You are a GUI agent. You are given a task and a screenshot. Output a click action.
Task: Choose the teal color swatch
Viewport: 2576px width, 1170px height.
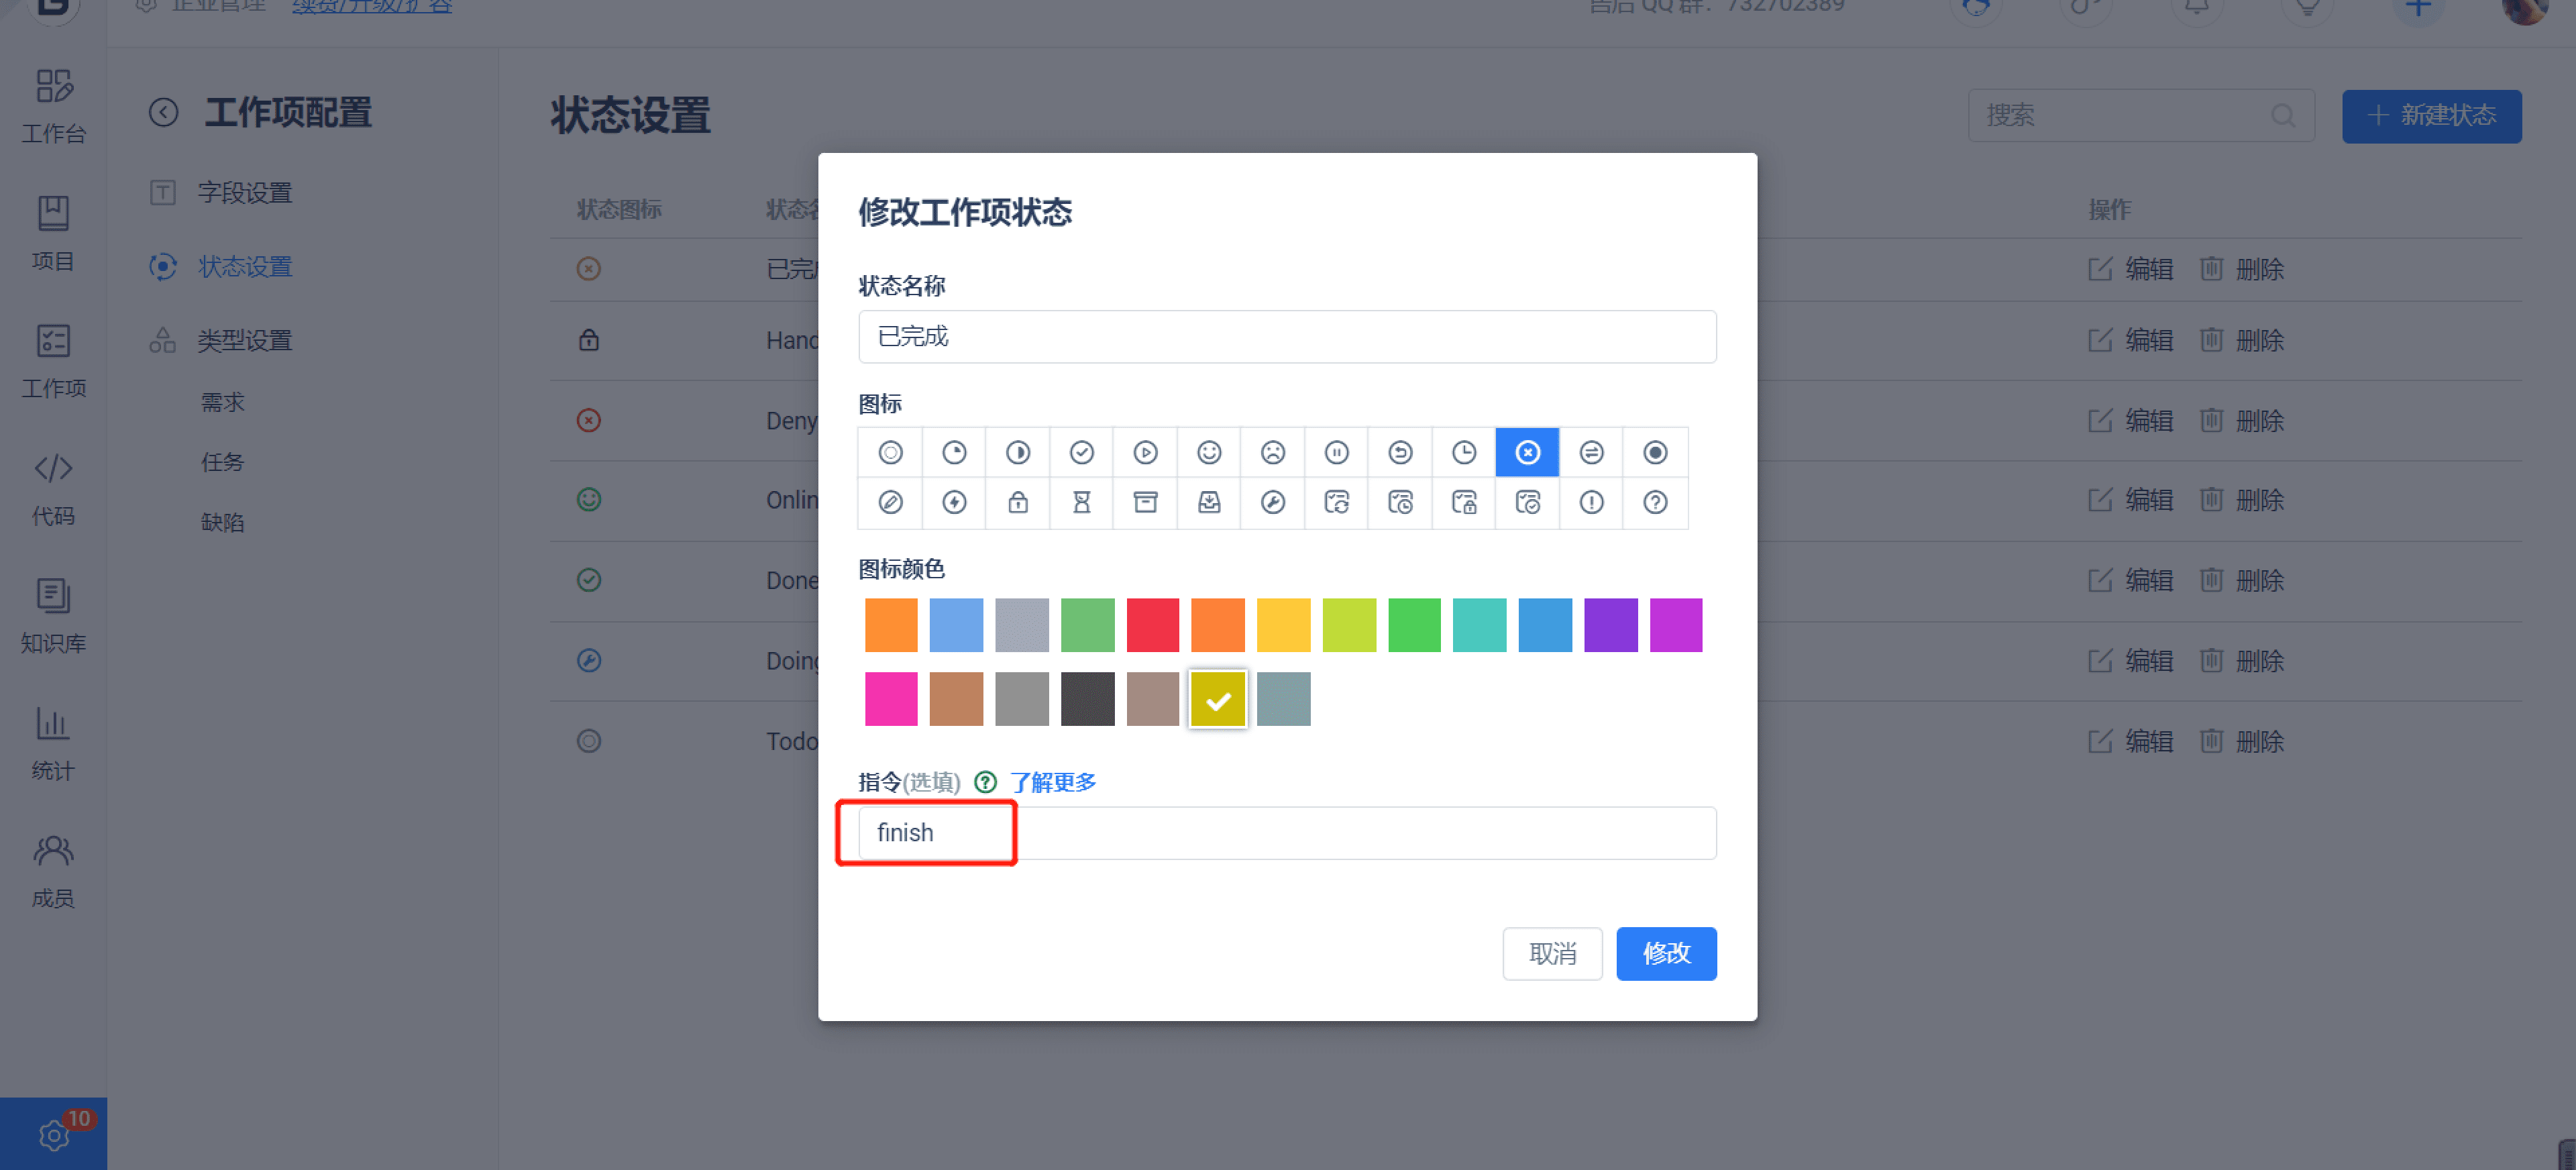pos(1480,625)
